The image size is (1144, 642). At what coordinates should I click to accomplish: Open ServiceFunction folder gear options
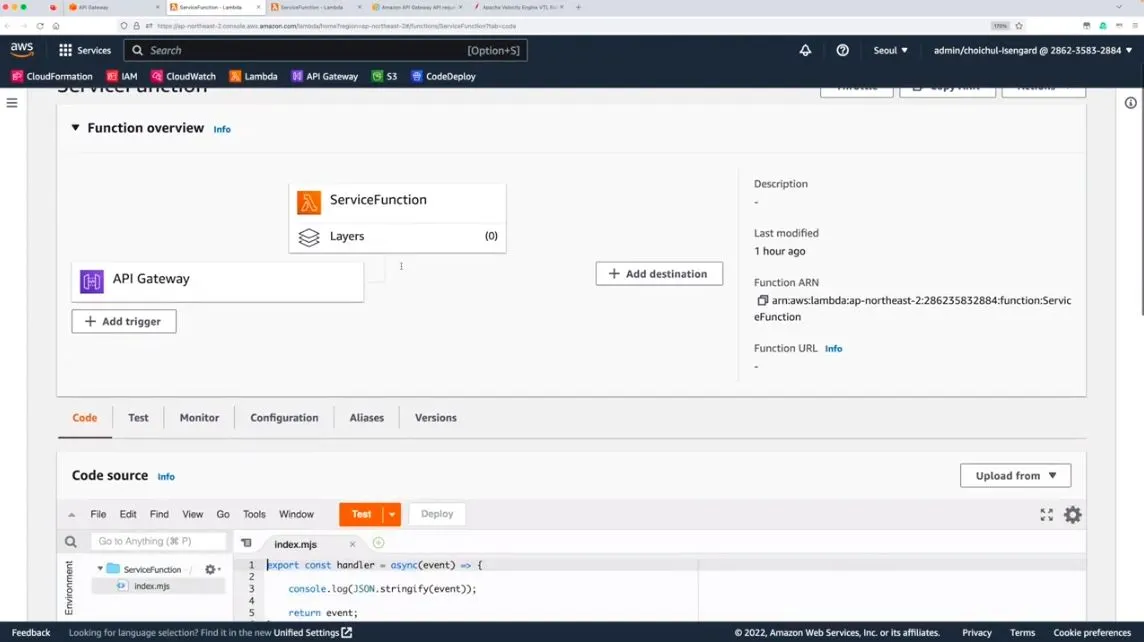click(212, 569)
